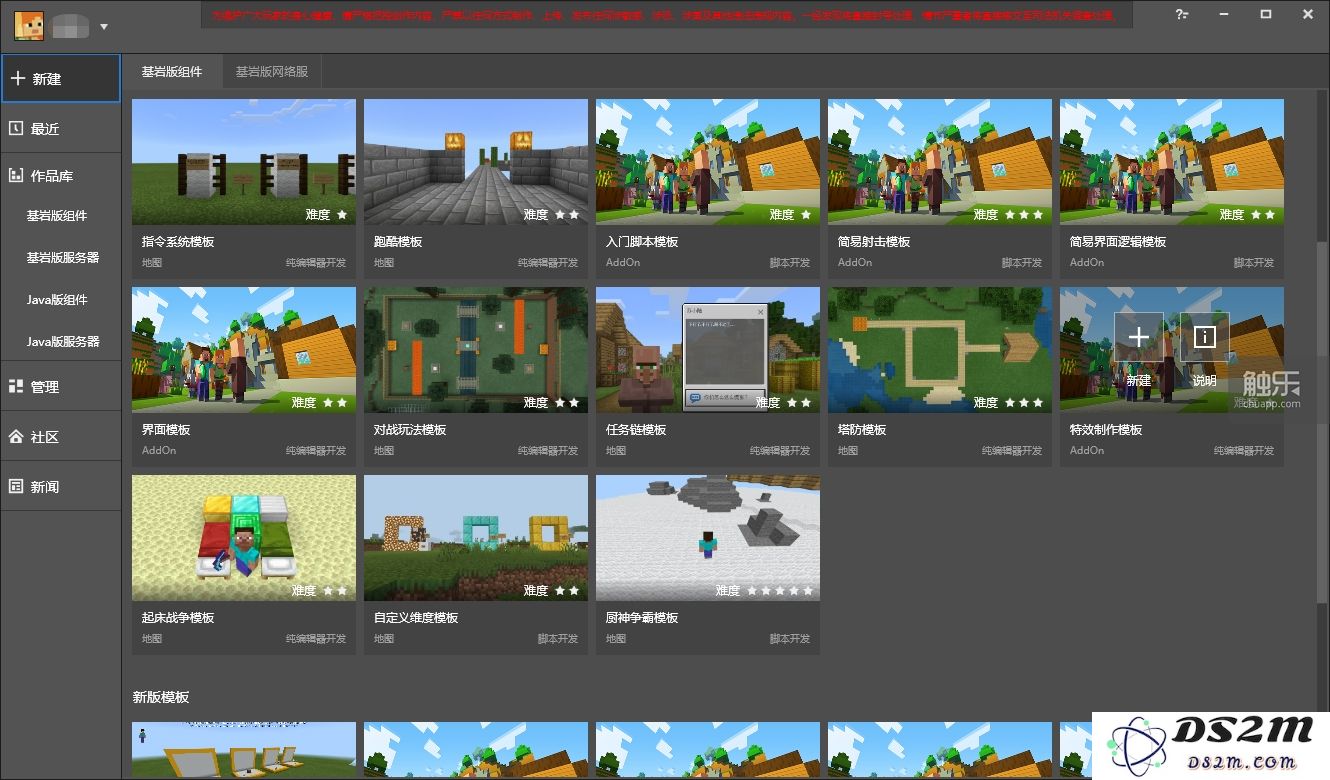Image resolution: width=1330 pixels, height=780 pixels.
Task: Click 脚本开发 label under 入门脚本模板
Action: click(790, 263)
